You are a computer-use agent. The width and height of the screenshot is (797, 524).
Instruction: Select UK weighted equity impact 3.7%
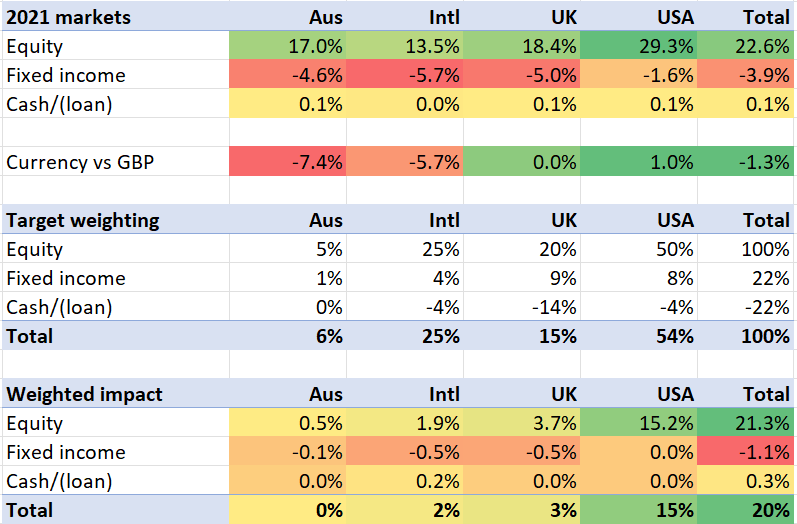tap(522, 423)
